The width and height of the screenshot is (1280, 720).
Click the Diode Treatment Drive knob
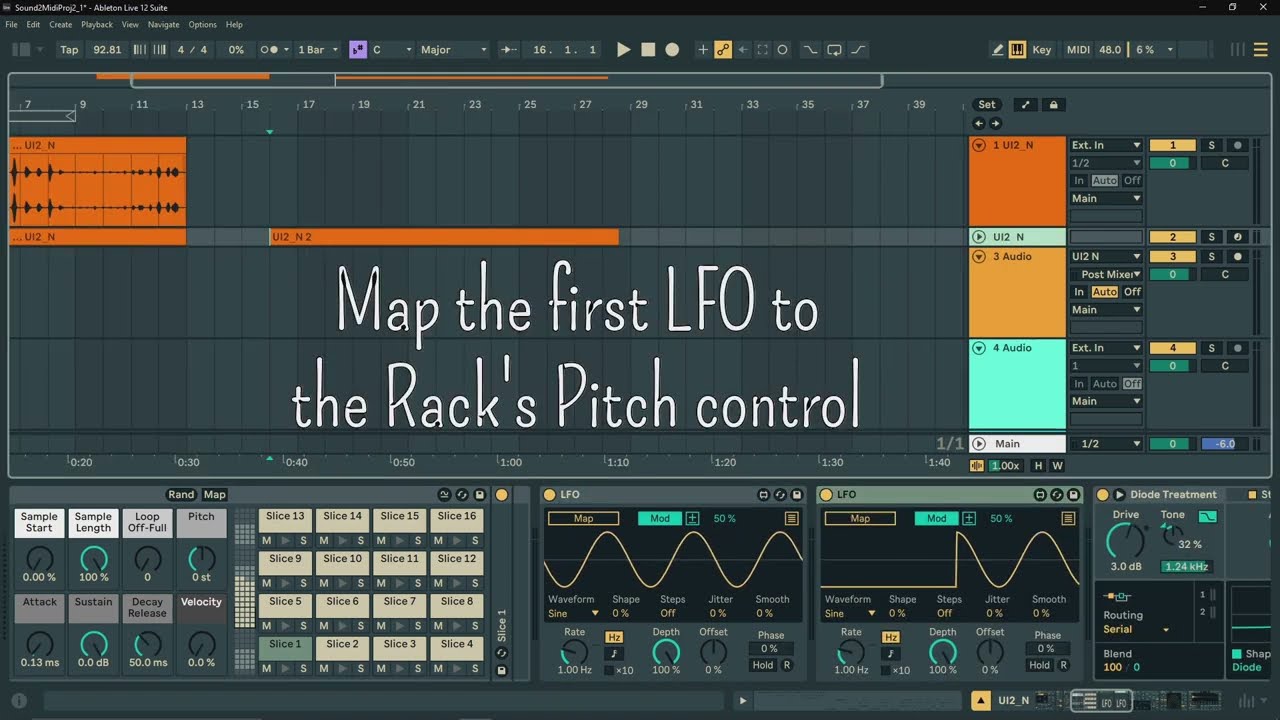pos(1126,541)
